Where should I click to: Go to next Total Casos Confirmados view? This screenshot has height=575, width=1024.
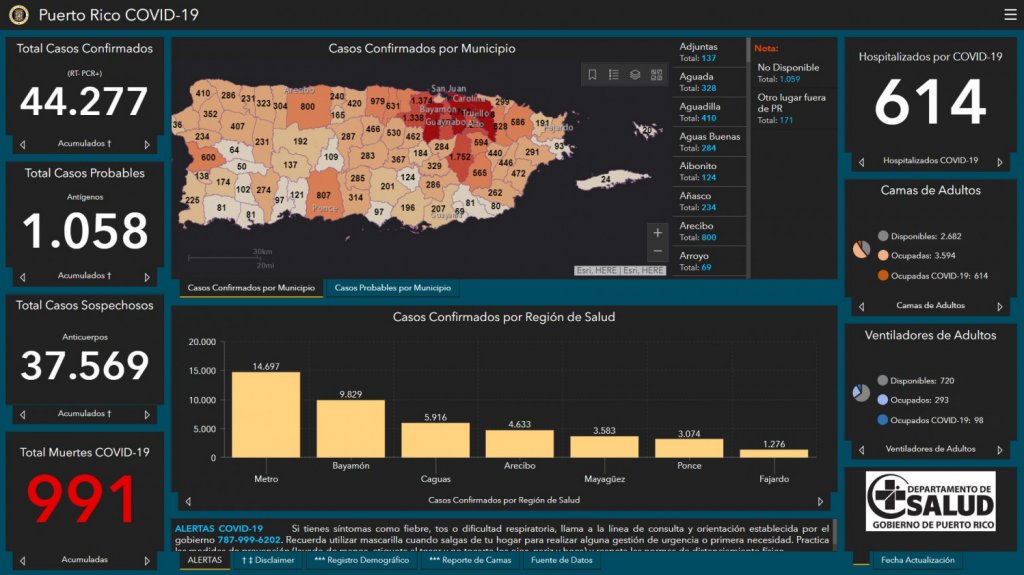click(147, 144)
